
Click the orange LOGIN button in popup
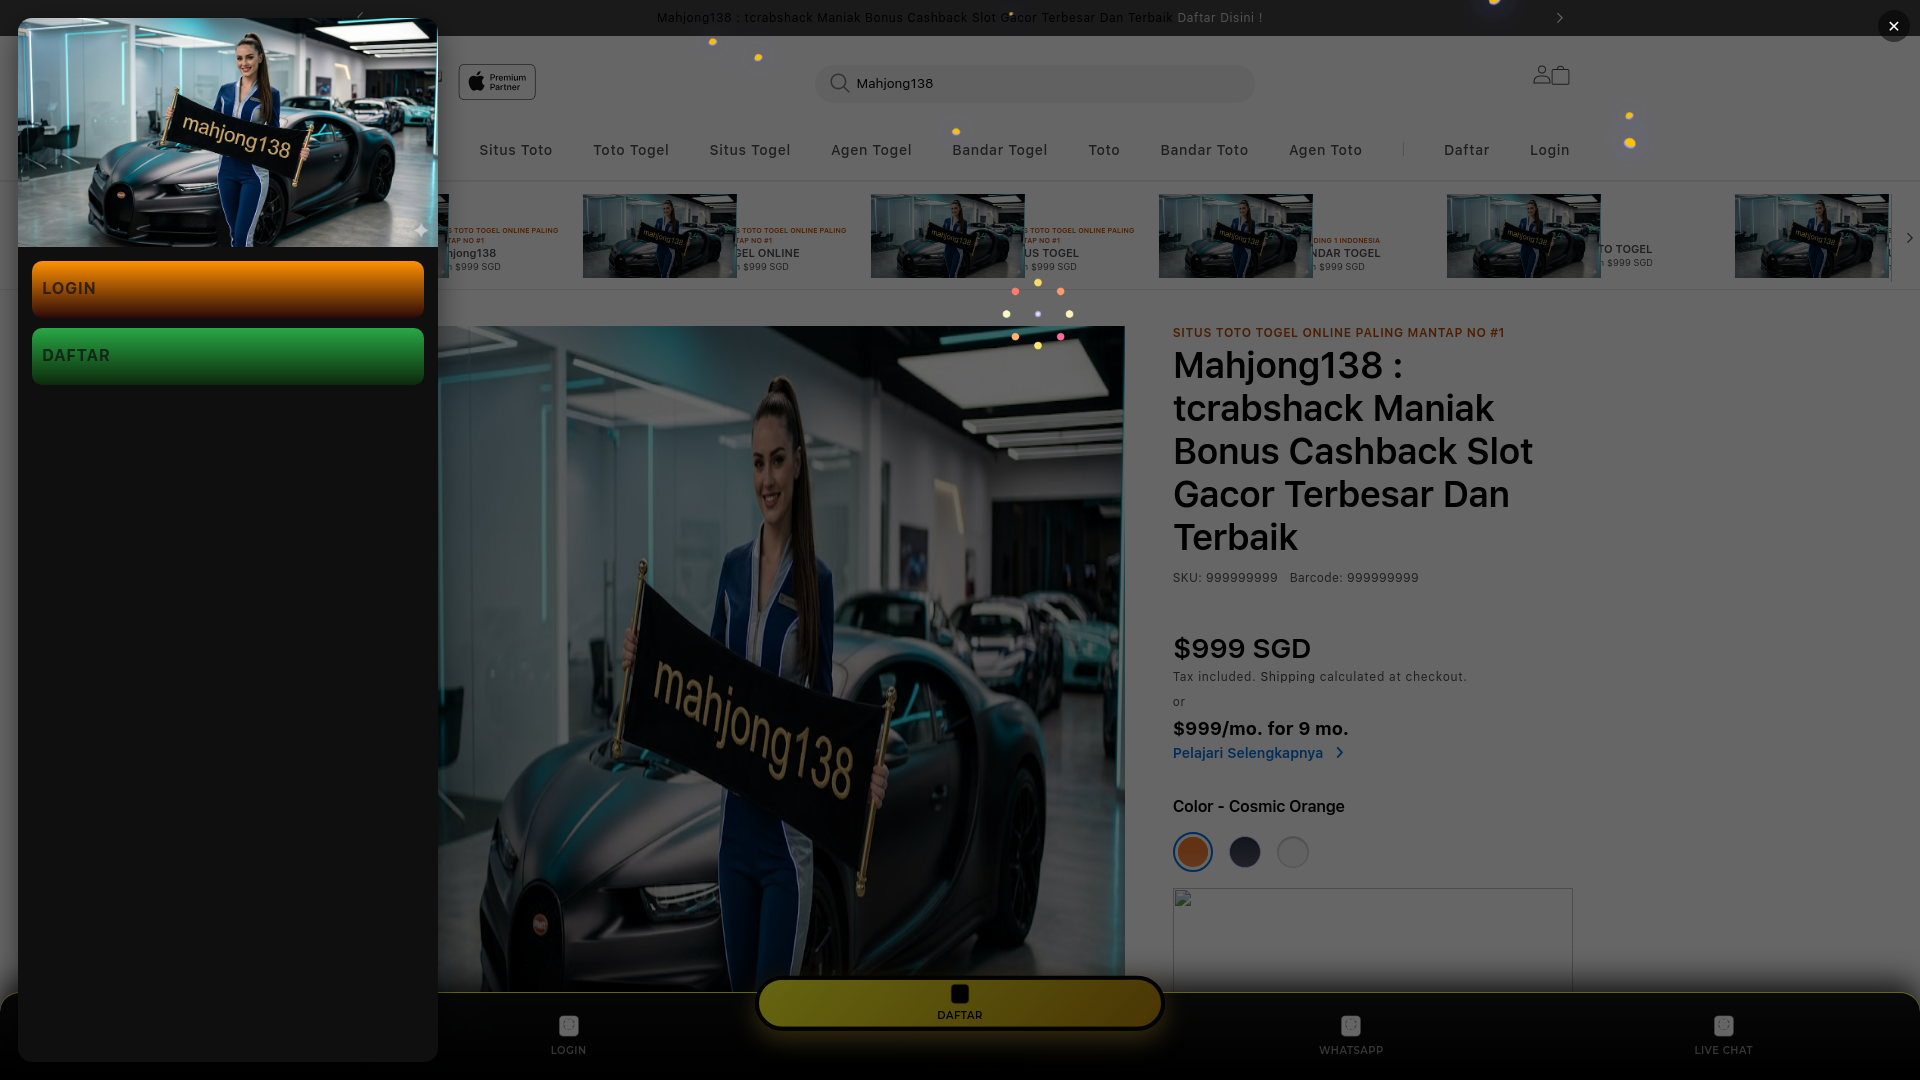click(x=228, y=289)
